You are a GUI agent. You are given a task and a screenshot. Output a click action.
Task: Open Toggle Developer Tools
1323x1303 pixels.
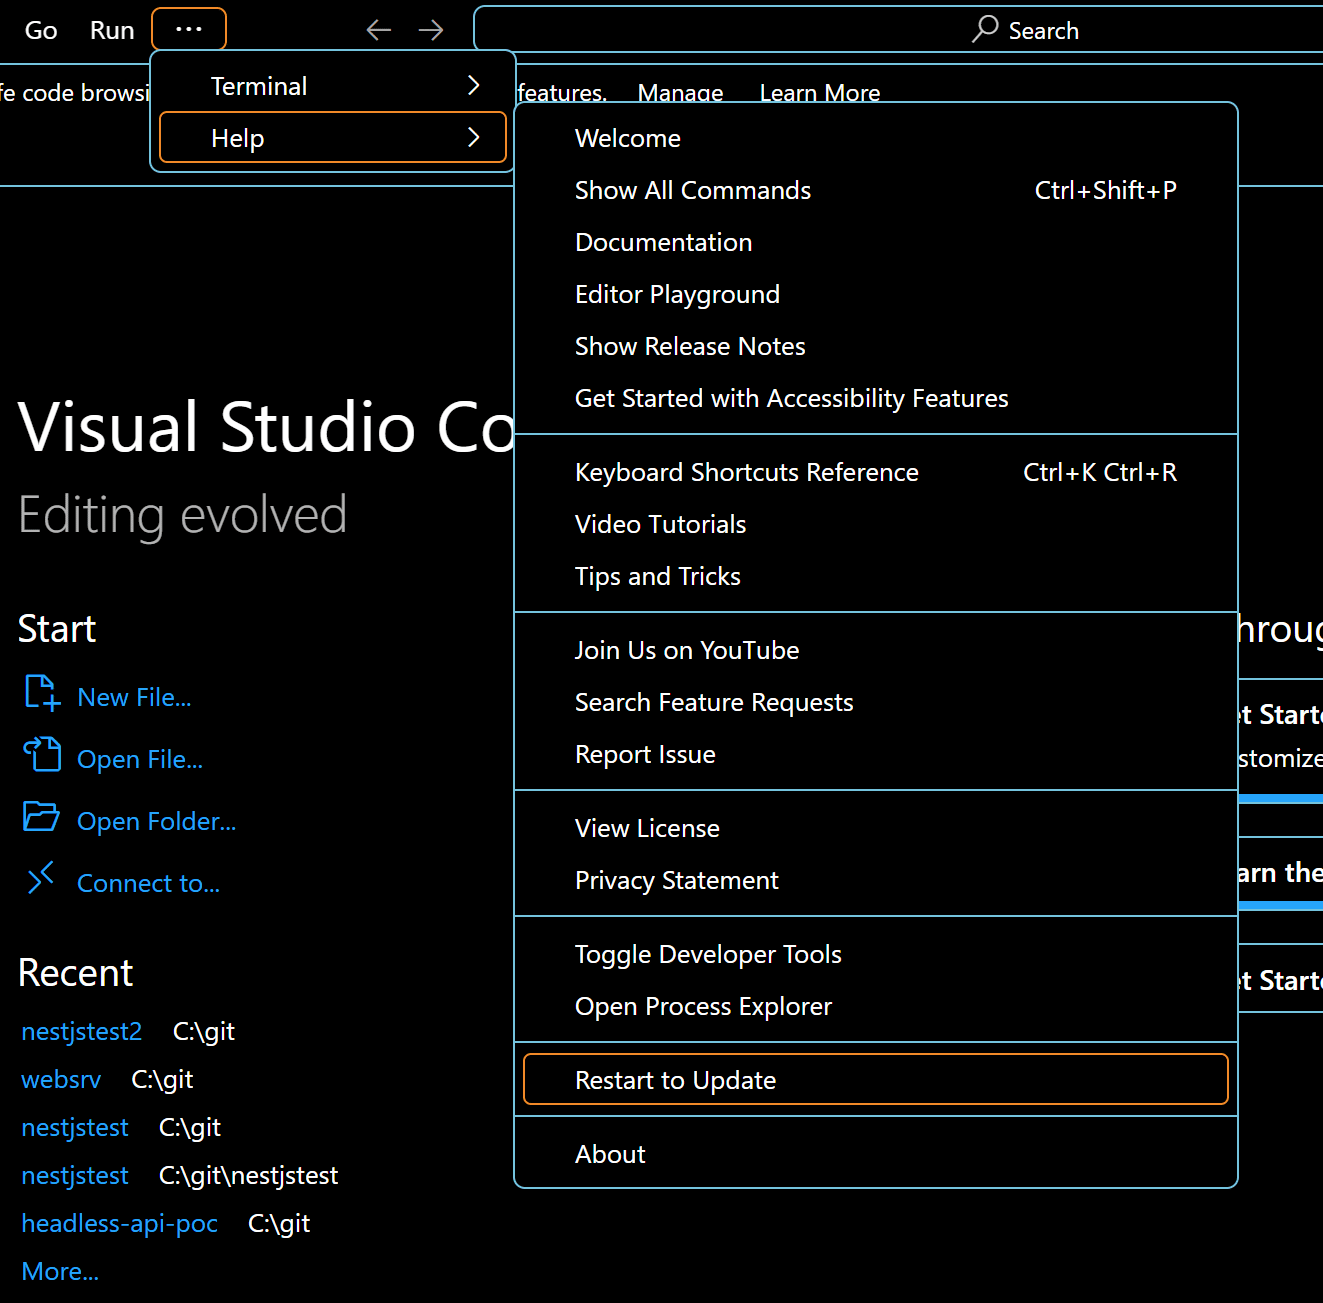(708, 954)
